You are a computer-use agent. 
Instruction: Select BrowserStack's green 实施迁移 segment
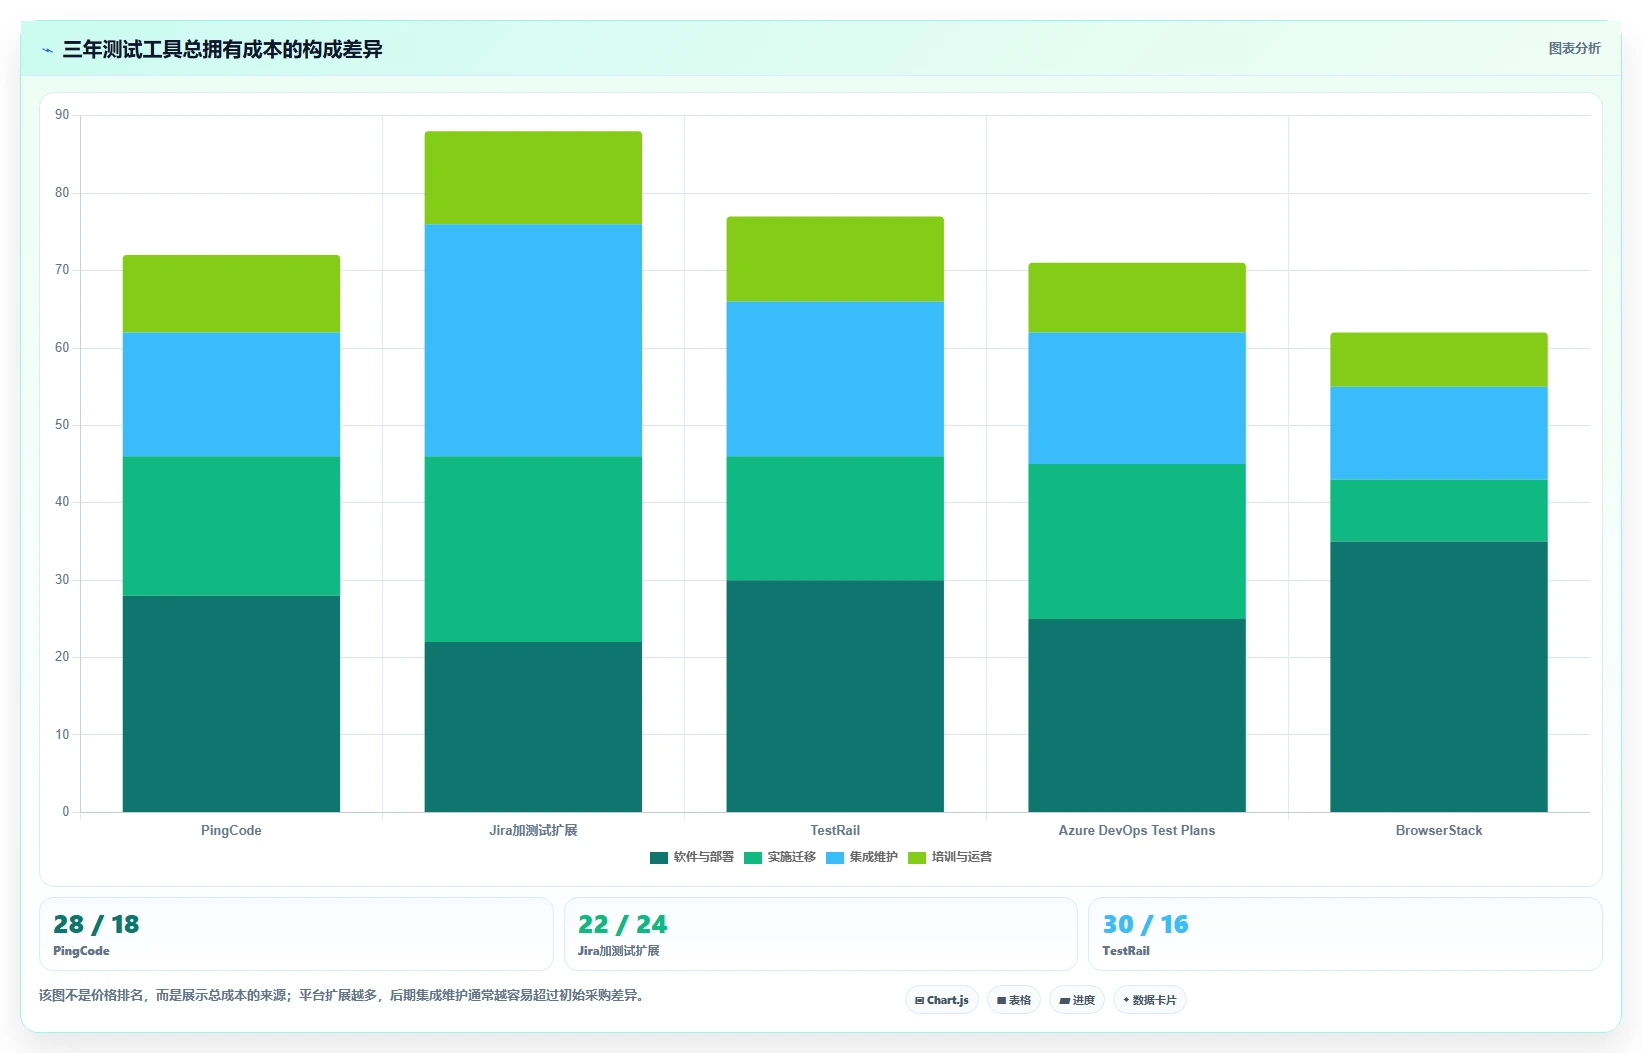point(1439,511)
